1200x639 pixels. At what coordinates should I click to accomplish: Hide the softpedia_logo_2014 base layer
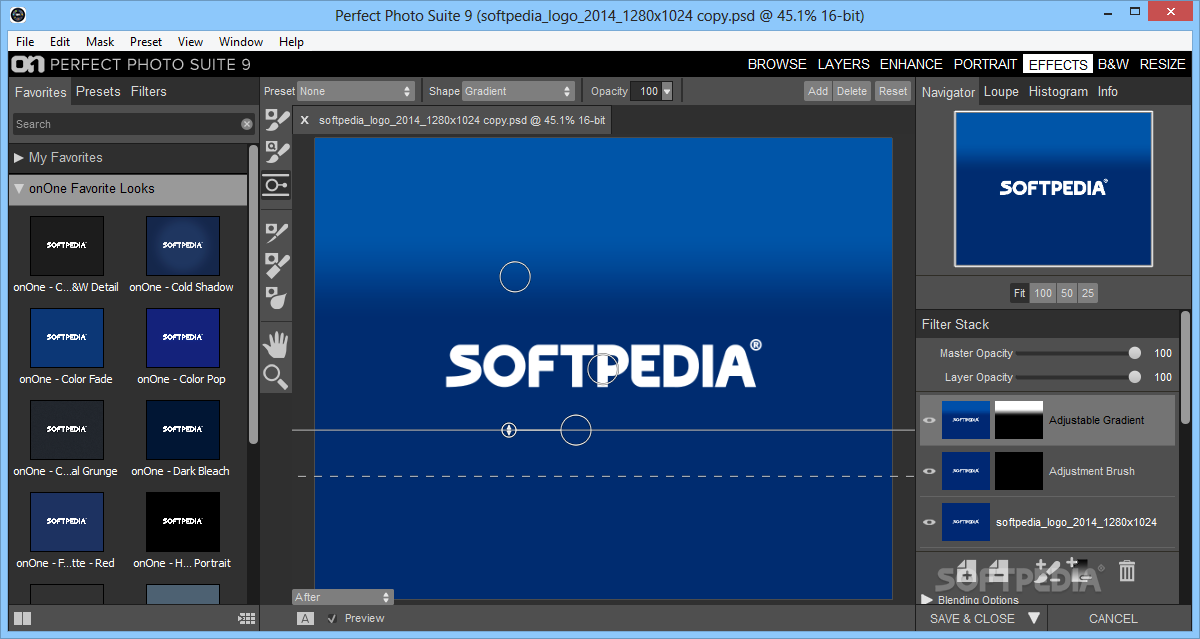929,522
